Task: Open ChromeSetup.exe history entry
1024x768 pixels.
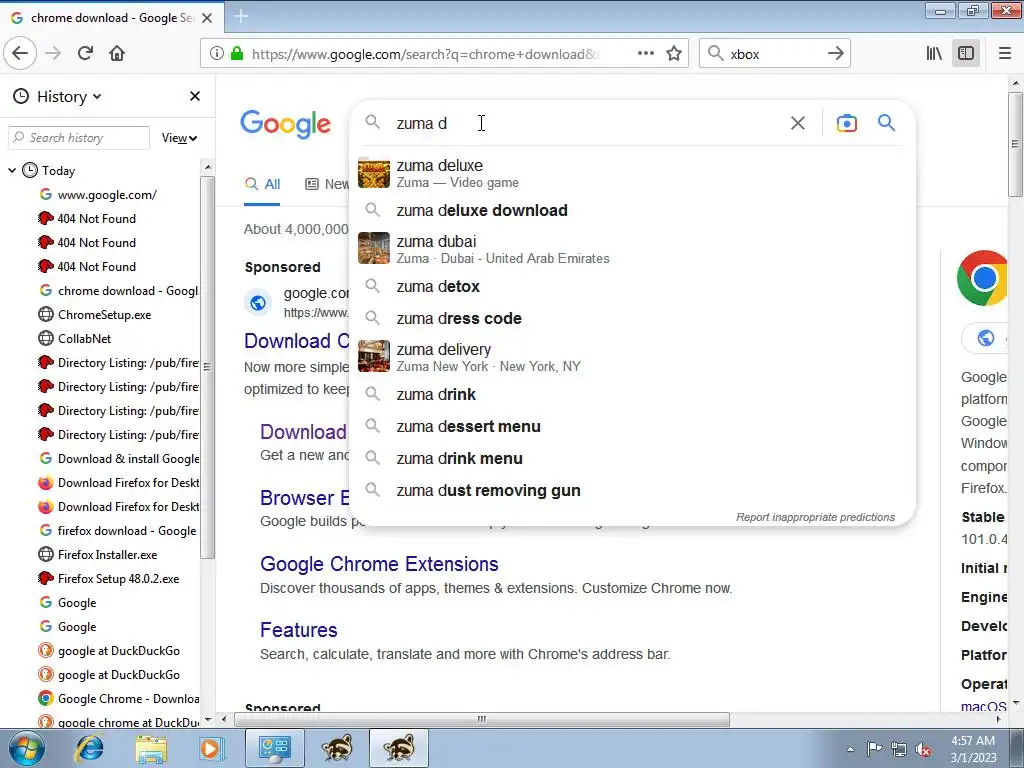Action: click(x=104, y=315)
